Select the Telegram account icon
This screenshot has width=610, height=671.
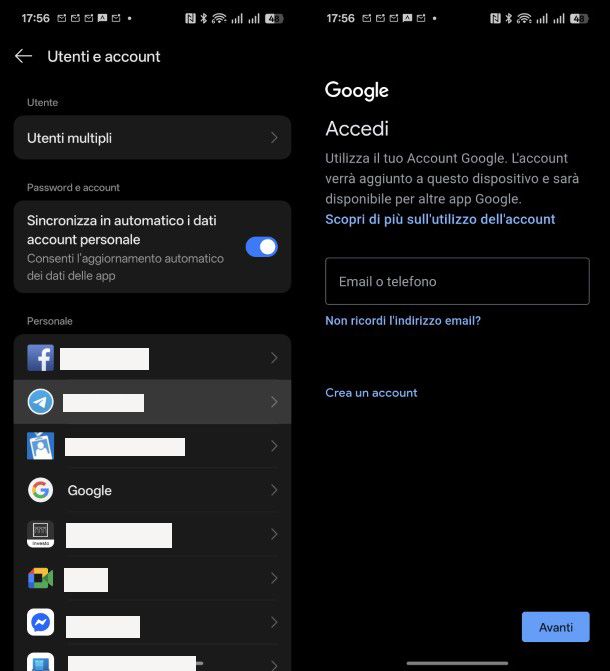point(41,402)
